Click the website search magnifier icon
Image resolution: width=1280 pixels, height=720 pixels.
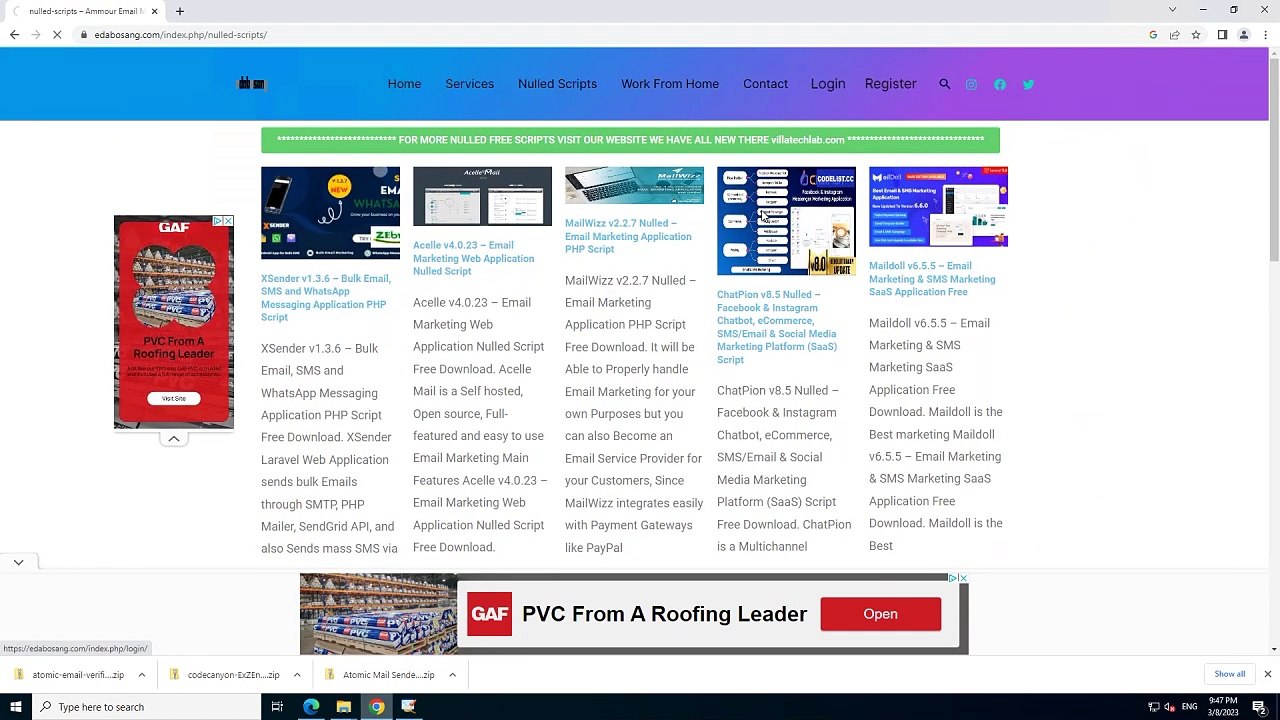(x=944, y=84)
